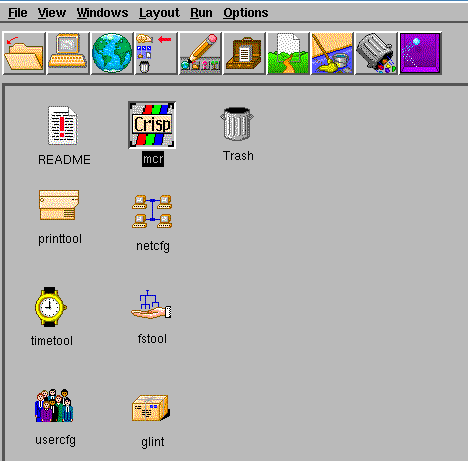Click the Crisp mcr icon
468x461 pixels.
pos(152,125)
